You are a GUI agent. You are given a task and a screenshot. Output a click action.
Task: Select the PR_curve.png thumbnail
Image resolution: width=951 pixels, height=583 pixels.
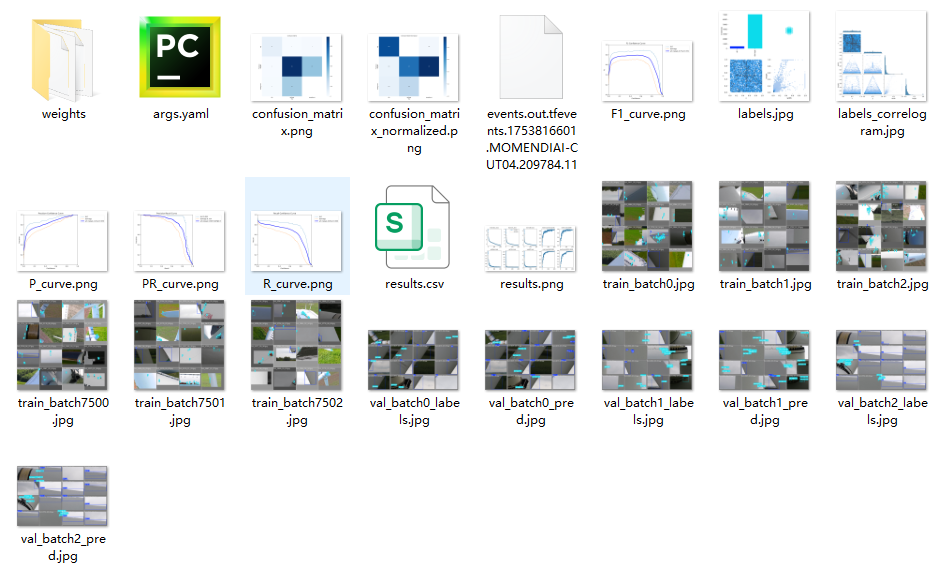pyautogui.click(x=180, y=241)
